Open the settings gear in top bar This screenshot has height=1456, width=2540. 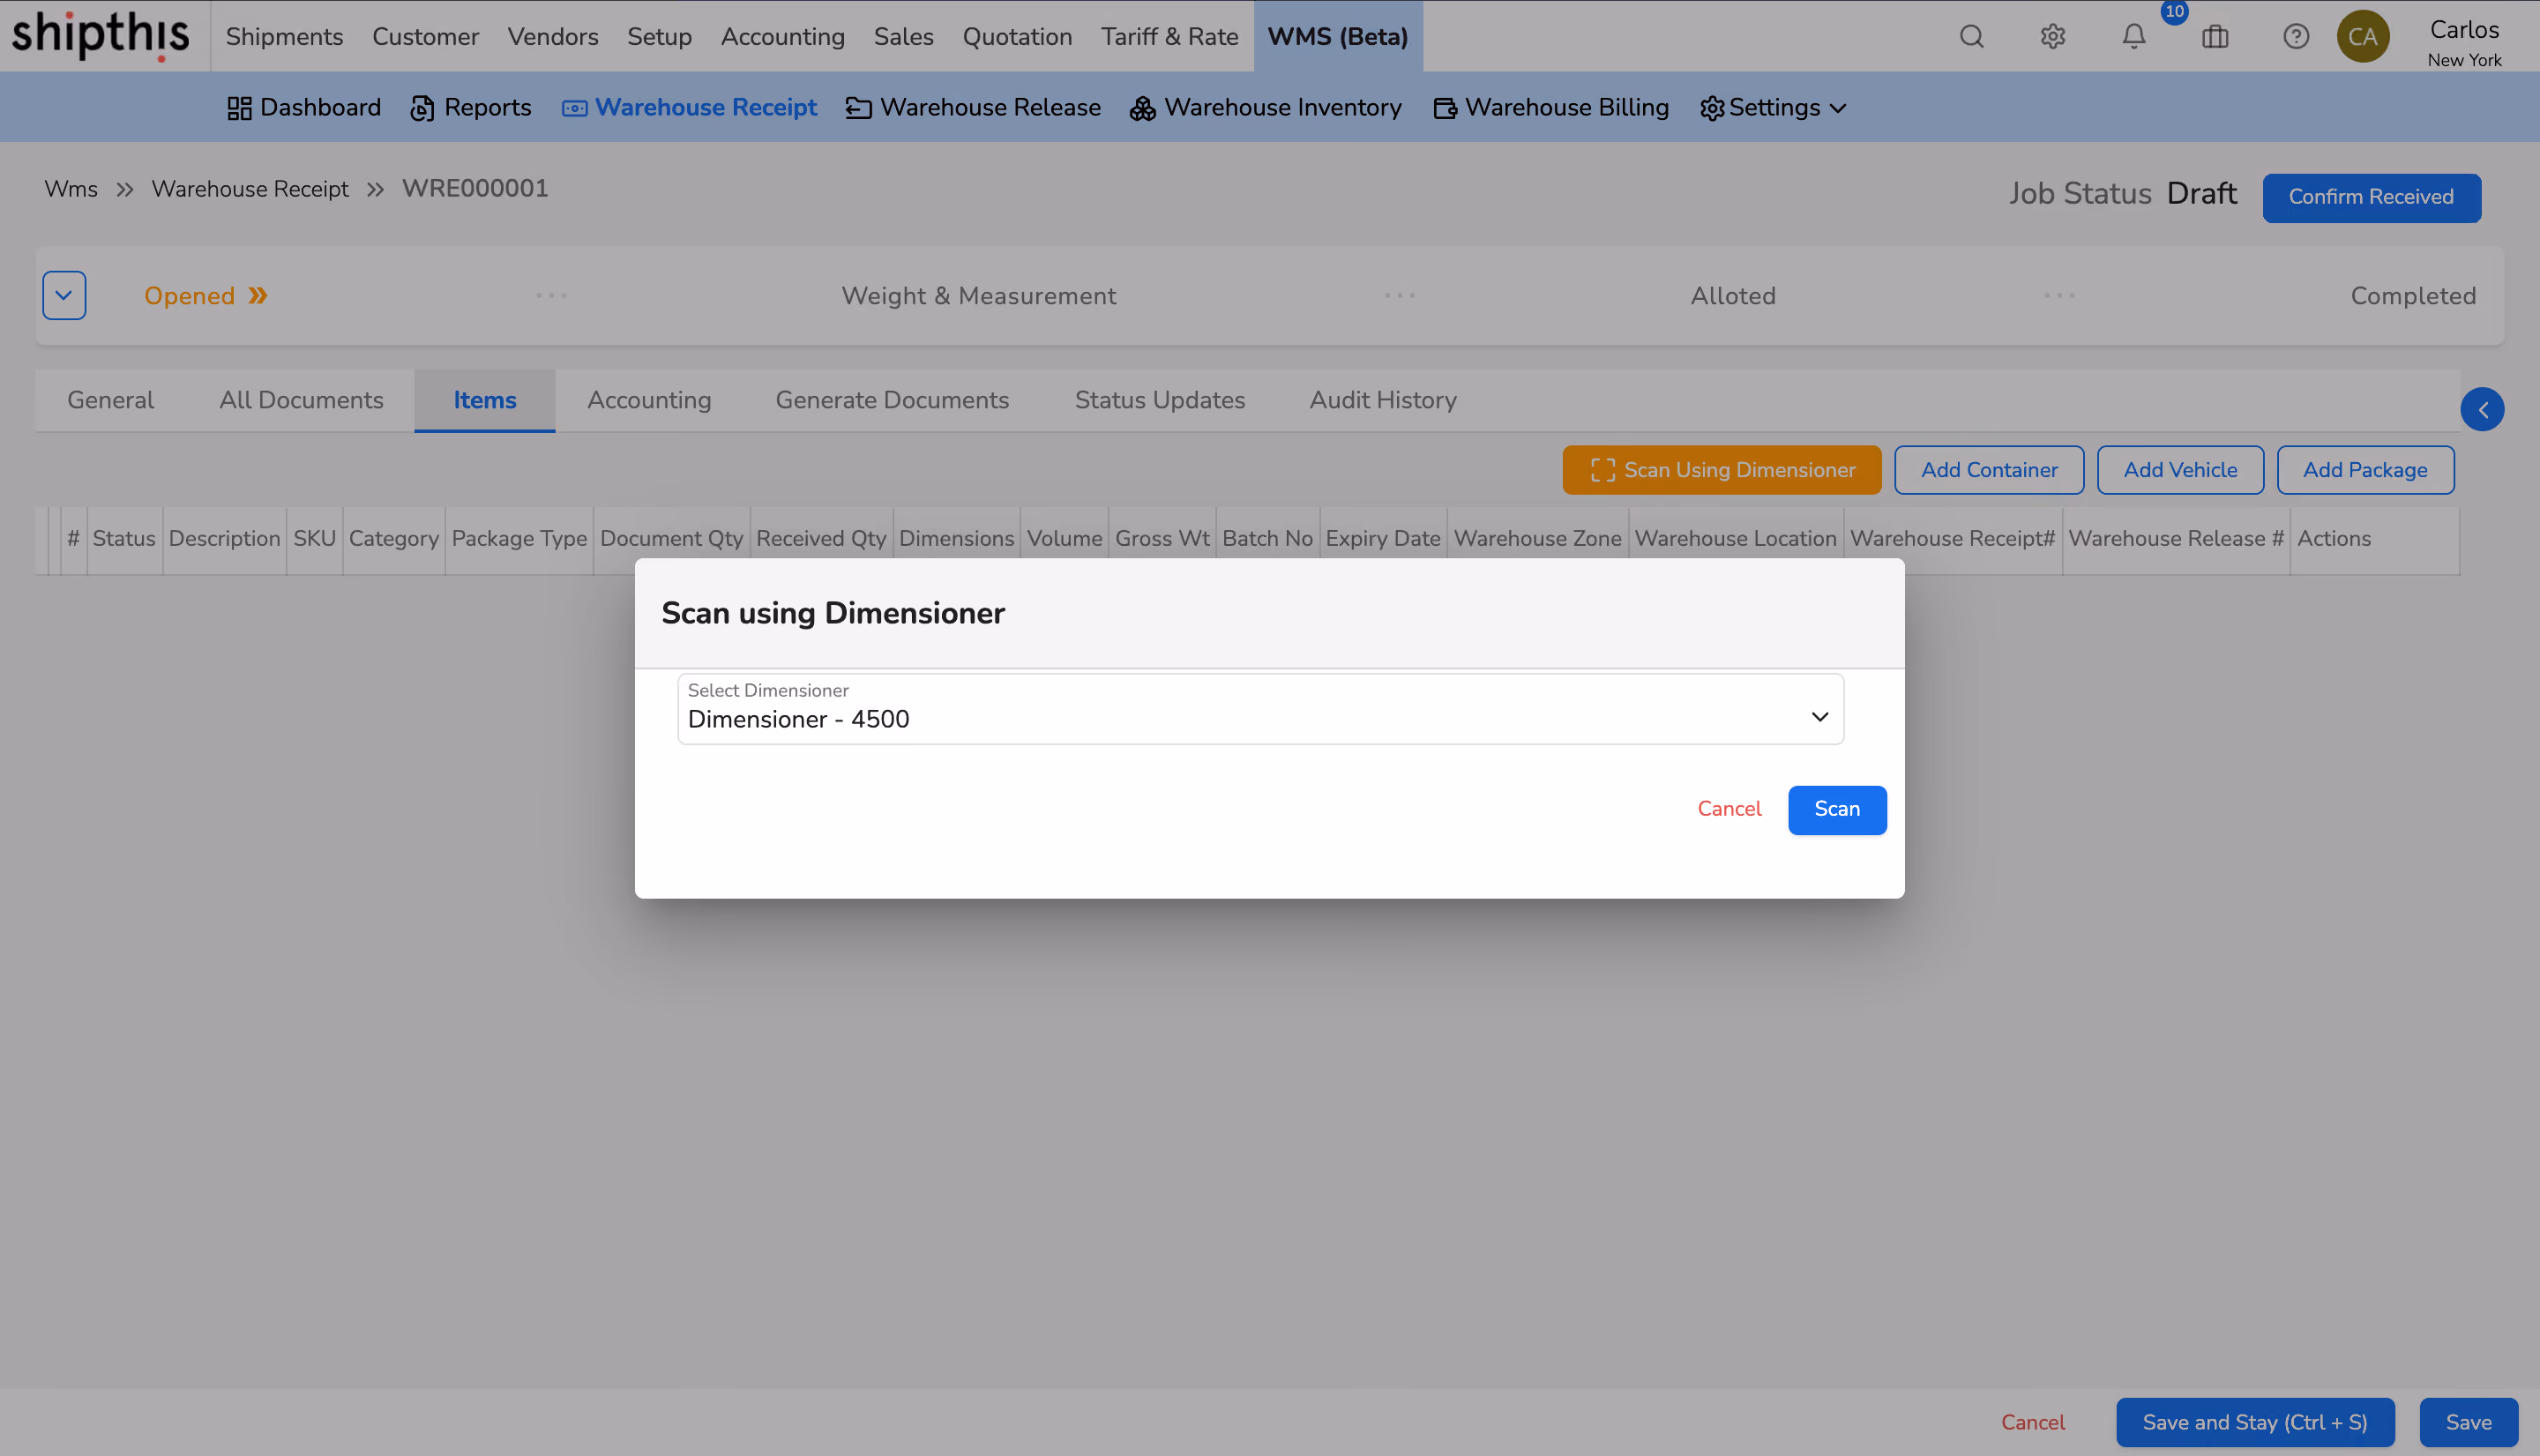coord(2053,37)
